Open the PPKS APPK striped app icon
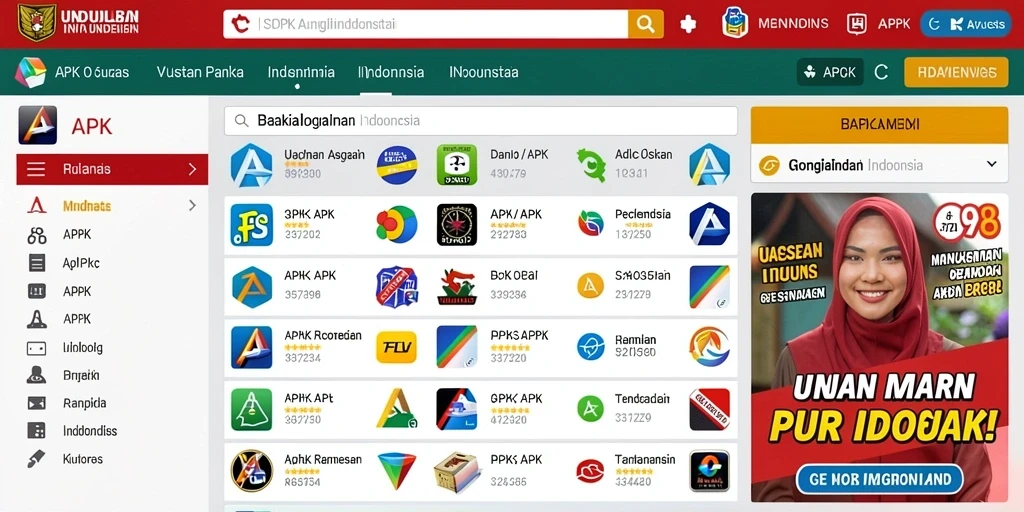Screen dimensions: 1024x512 pyautogui.click(x=456, y=347)
